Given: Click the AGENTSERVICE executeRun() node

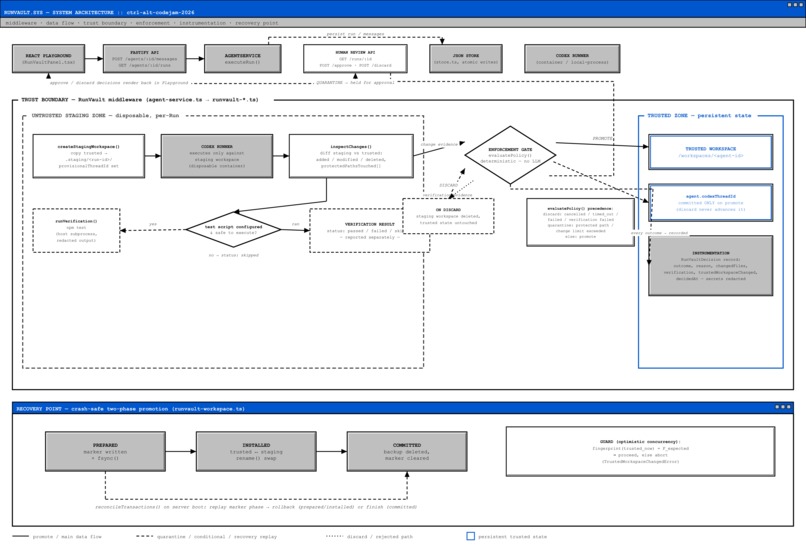Looking at the screenshot, I should tap(243, 59).
